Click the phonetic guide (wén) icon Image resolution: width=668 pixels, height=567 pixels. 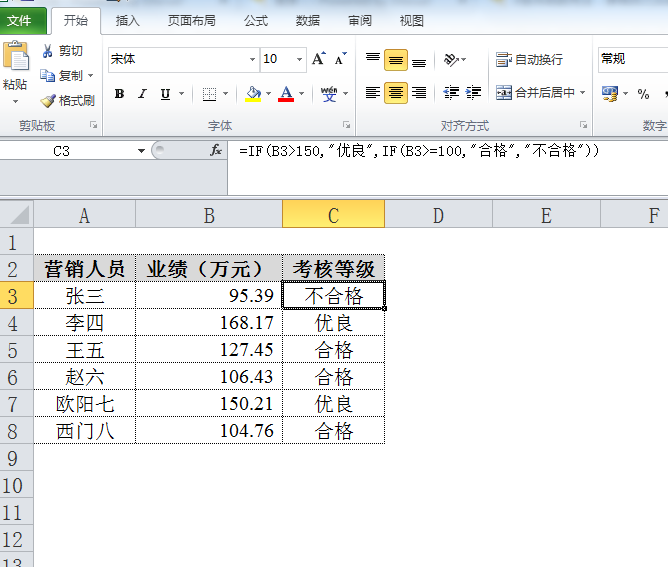(329, 94)
